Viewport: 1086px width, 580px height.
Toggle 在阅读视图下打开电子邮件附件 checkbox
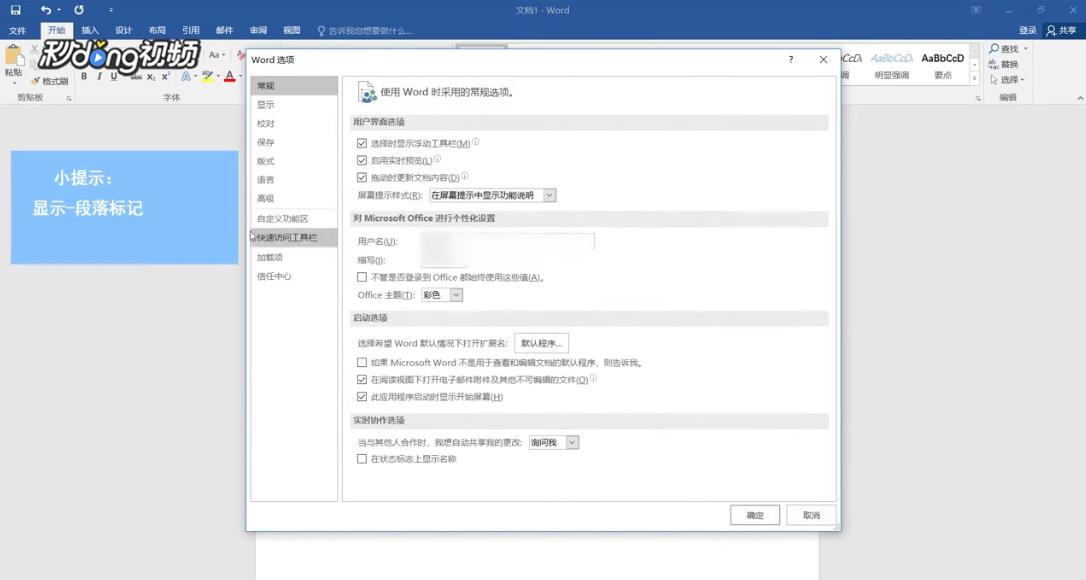[362, 380]
